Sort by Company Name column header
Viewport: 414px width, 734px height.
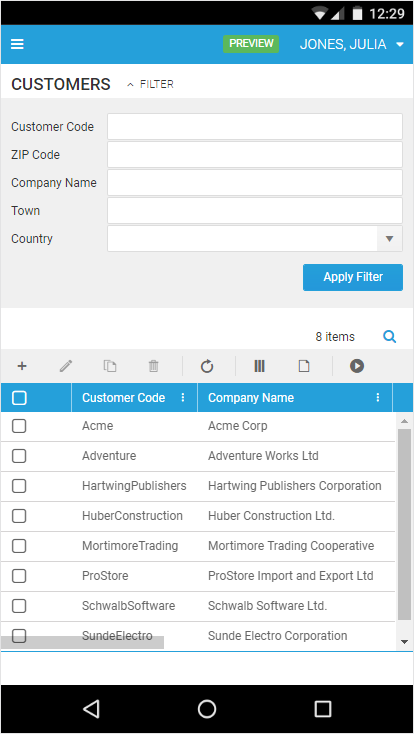(x=251, y=398)
